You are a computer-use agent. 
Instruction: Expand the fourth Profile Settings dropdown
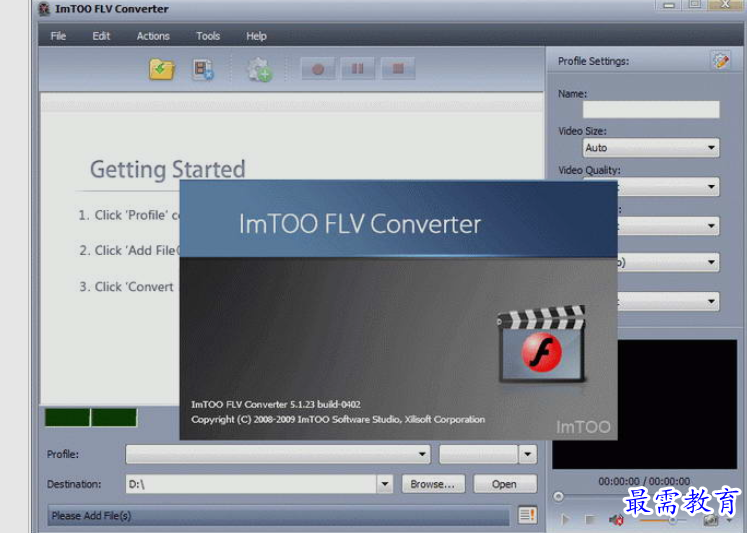point(711,262)
